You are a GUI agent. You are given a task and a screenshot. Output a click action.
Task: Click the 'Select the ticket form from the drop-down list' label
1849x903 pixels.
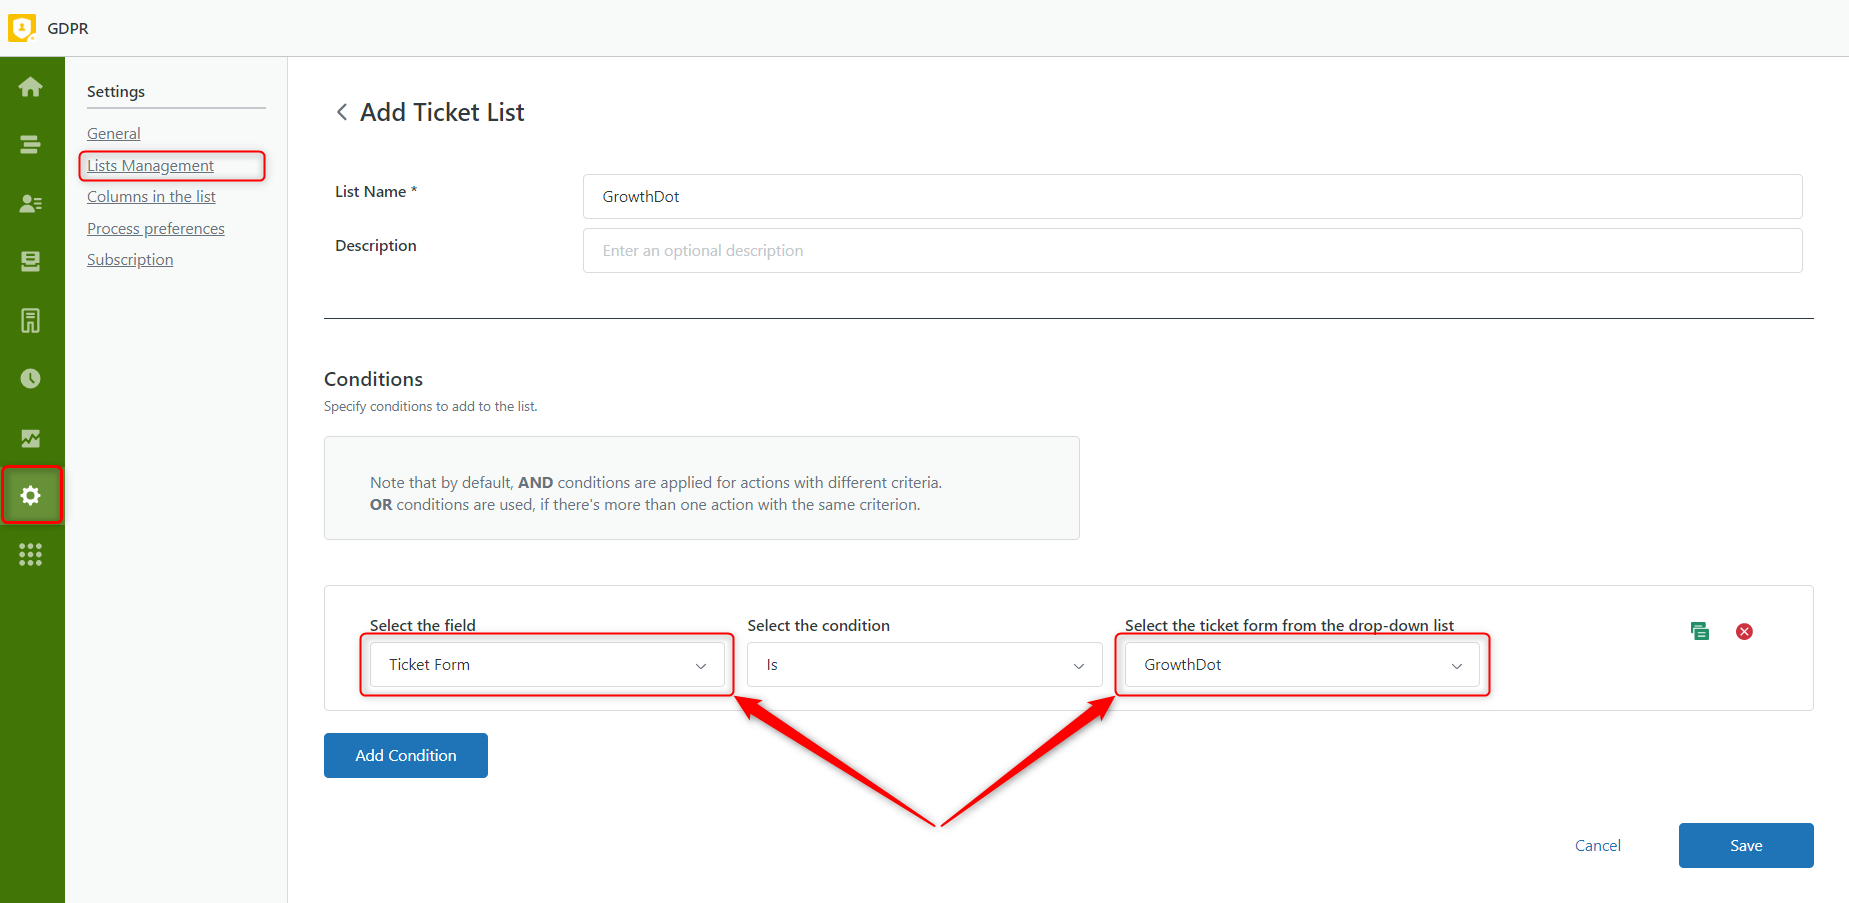(1290, 625)
